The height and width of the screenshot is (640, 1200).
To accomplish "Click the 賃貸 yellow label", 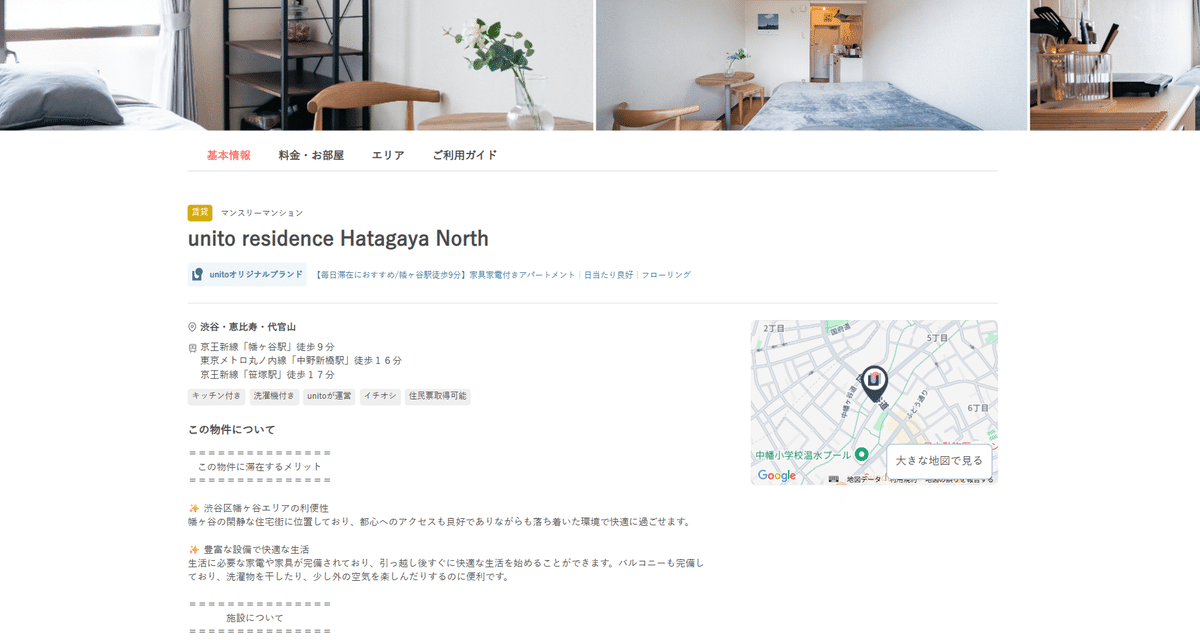I will (200, 212).
